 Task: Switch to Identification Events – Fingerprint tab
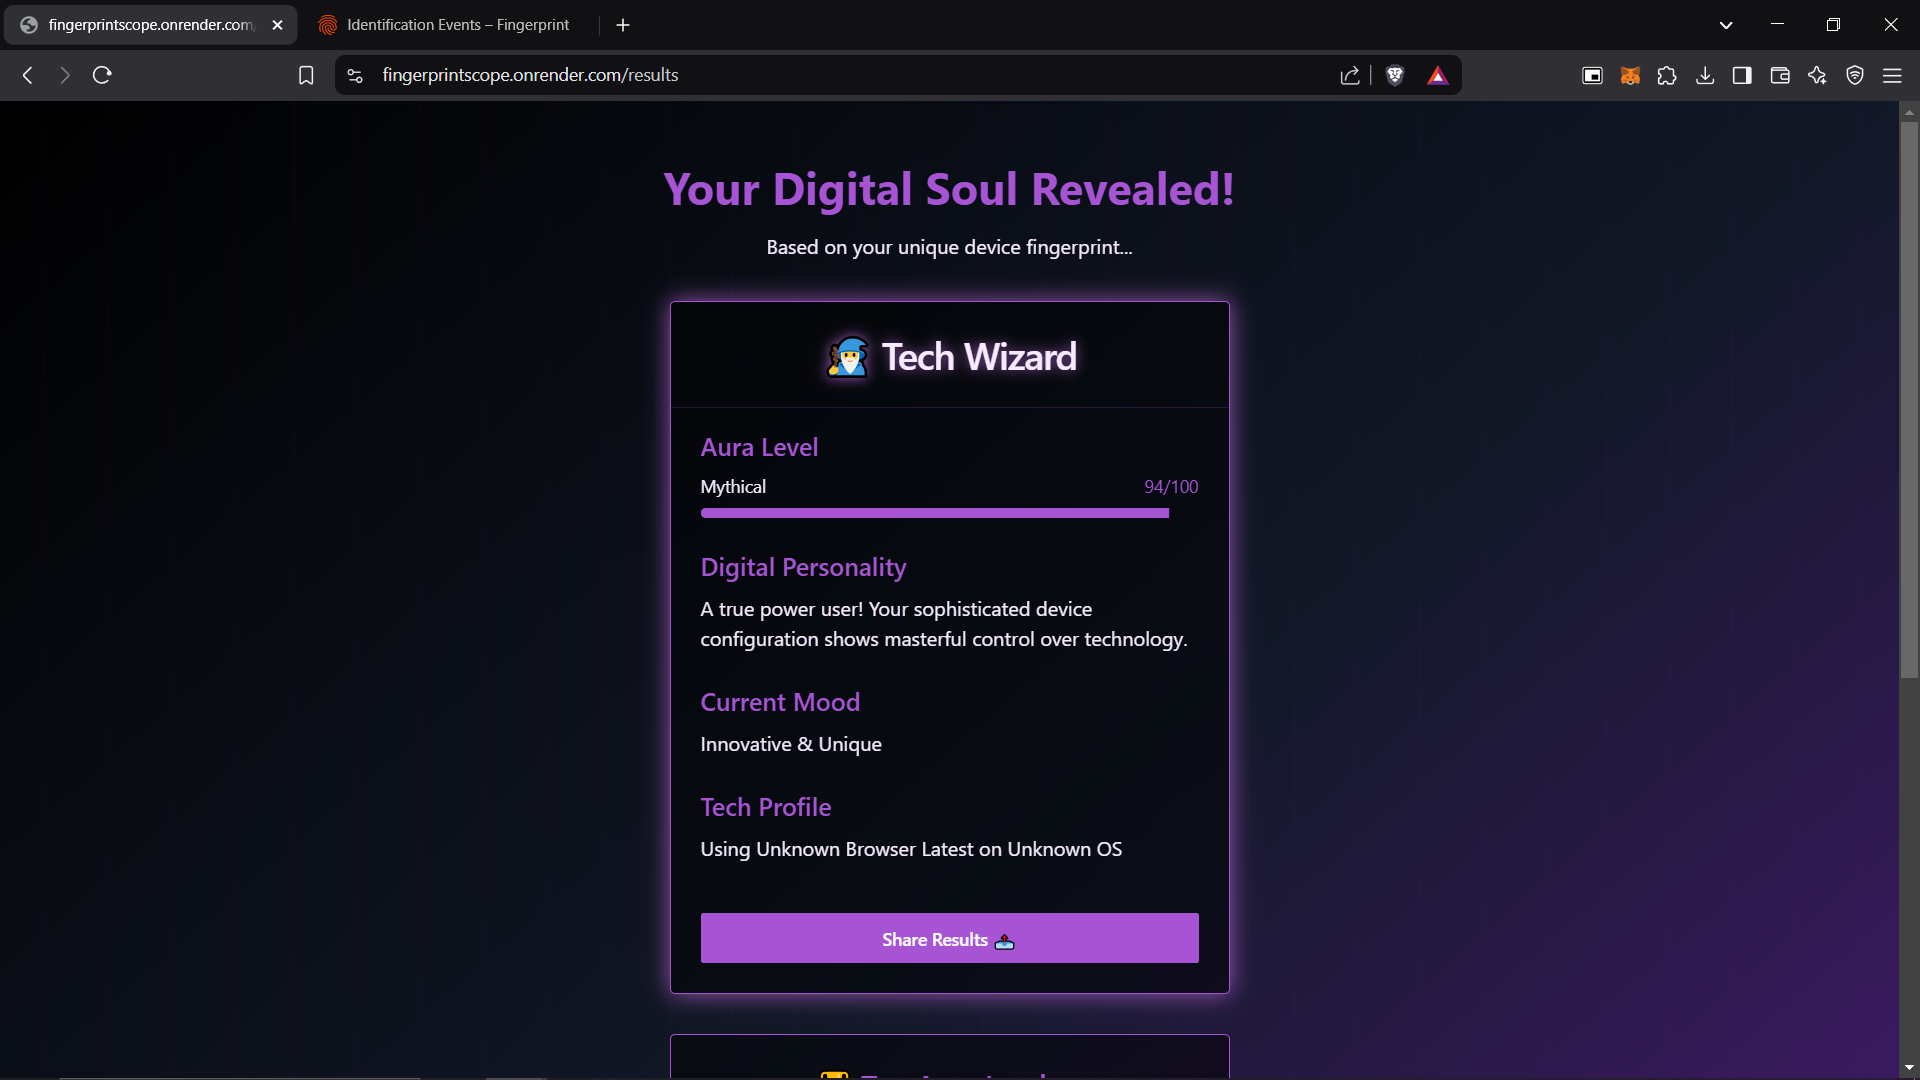pos(457,25)
